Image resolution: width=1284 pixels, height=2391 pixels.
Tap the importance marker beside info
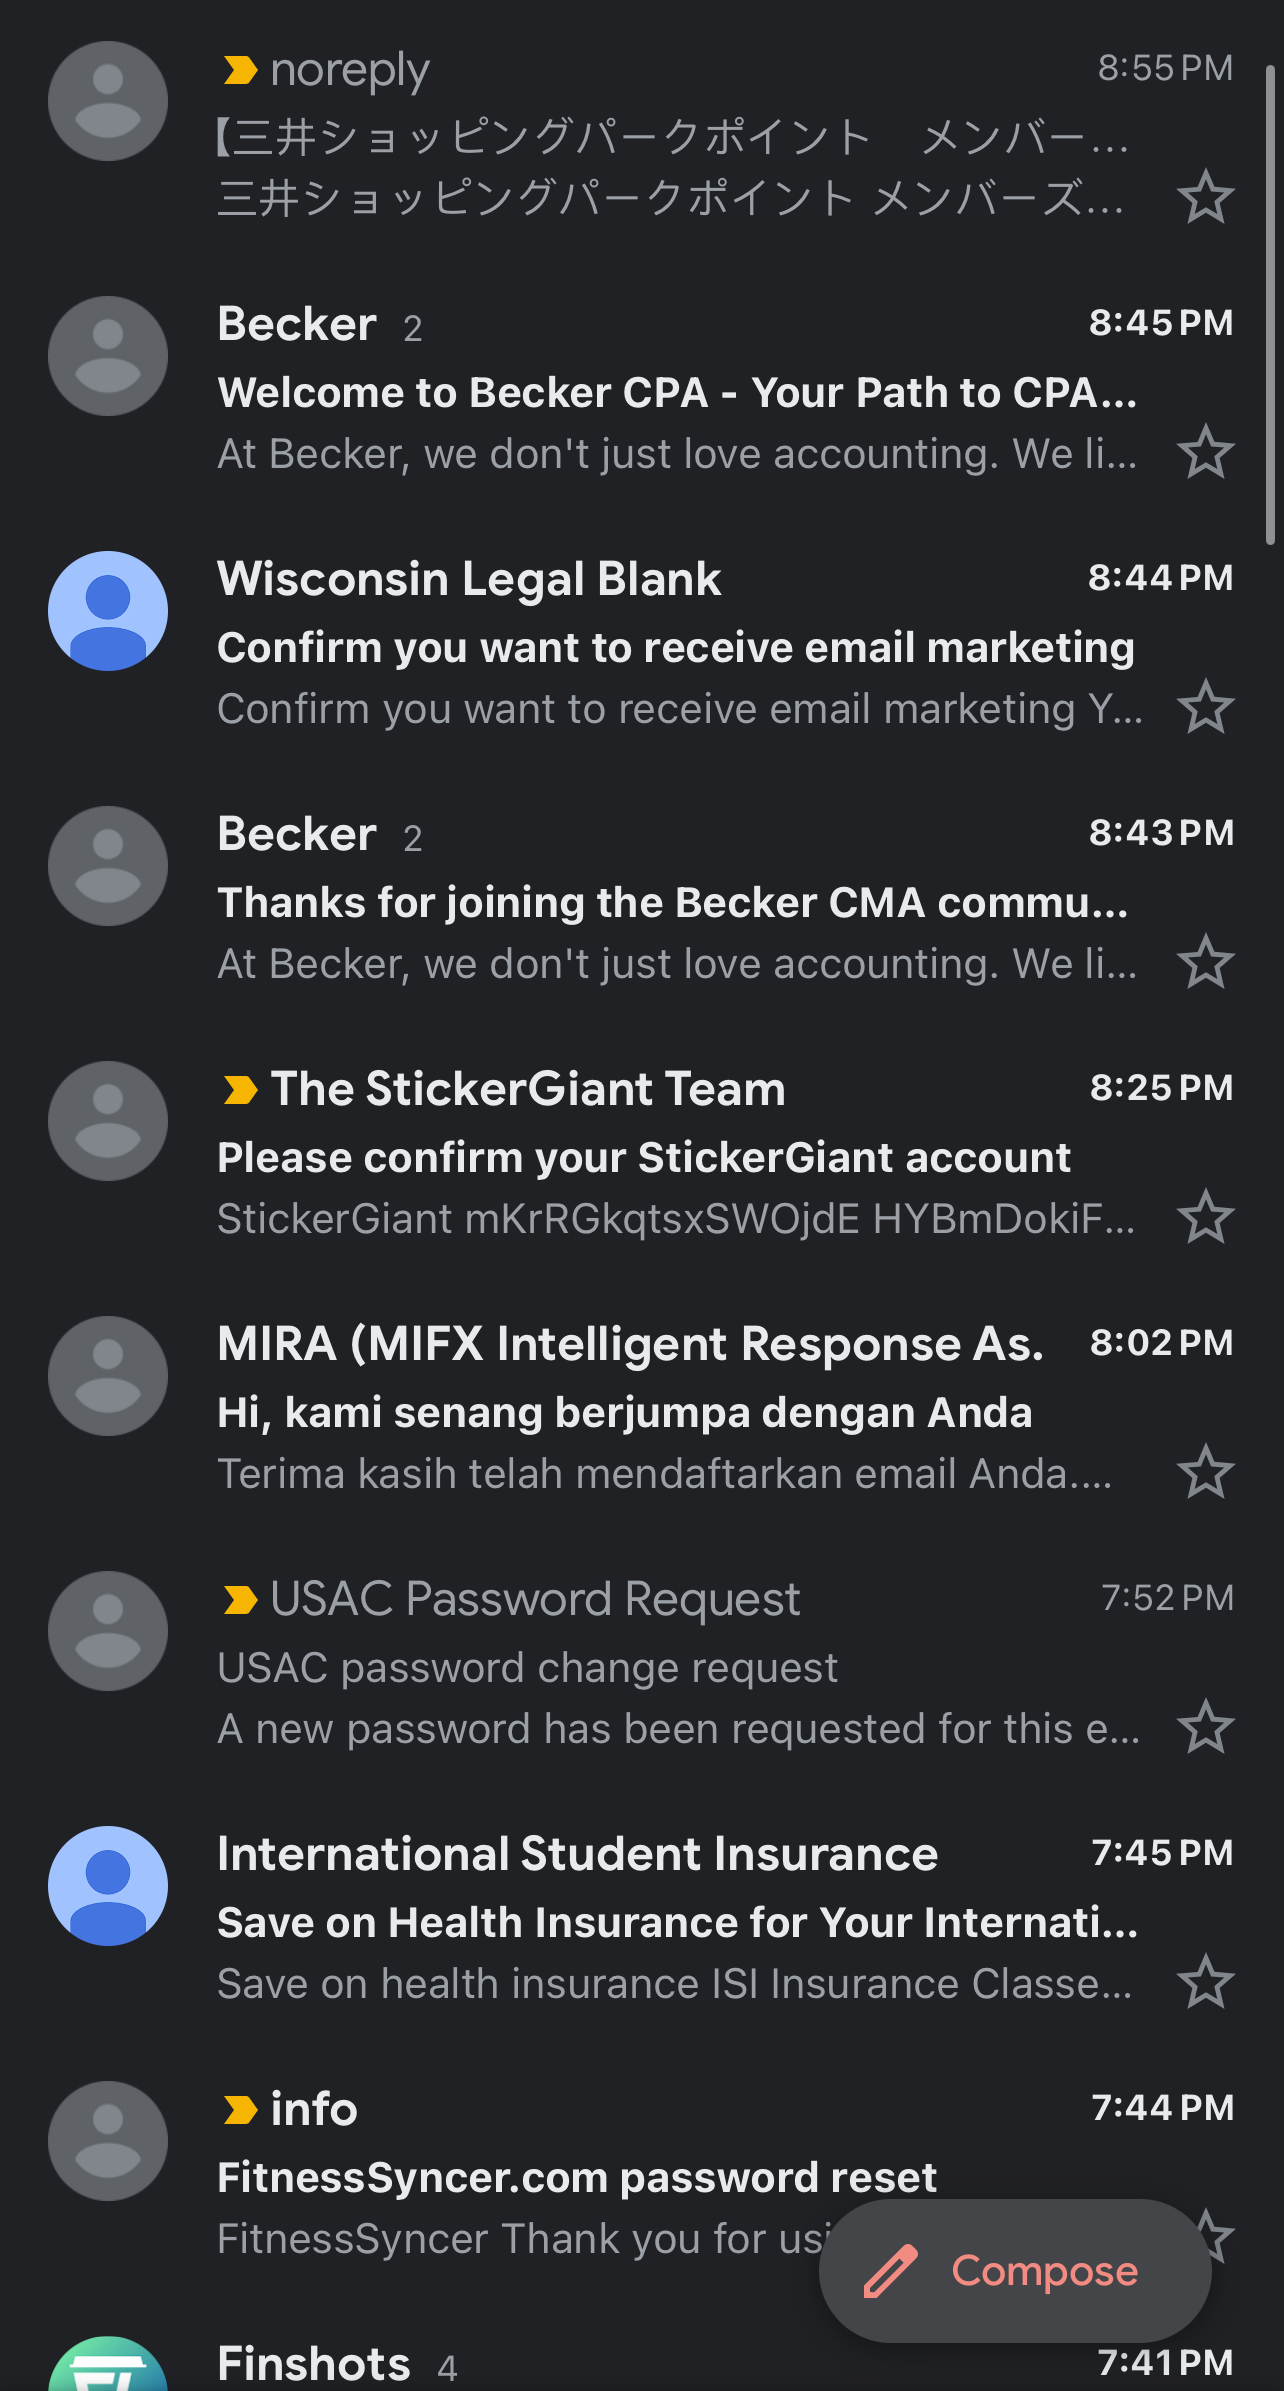coord(240,2110)
